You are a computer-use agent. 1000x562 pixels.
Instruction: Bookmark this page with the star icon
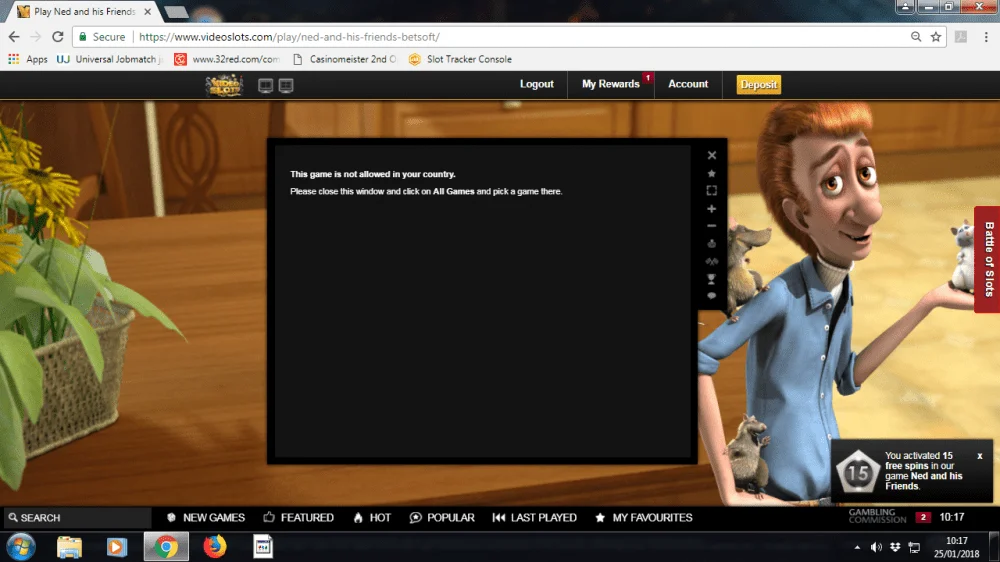(x=936, y=36)
